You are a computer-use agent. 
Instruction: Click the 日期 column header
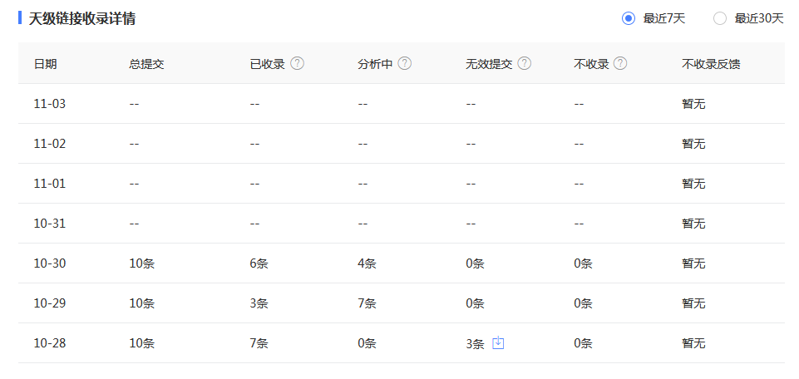pyautogui.click(x=45, y=64)
